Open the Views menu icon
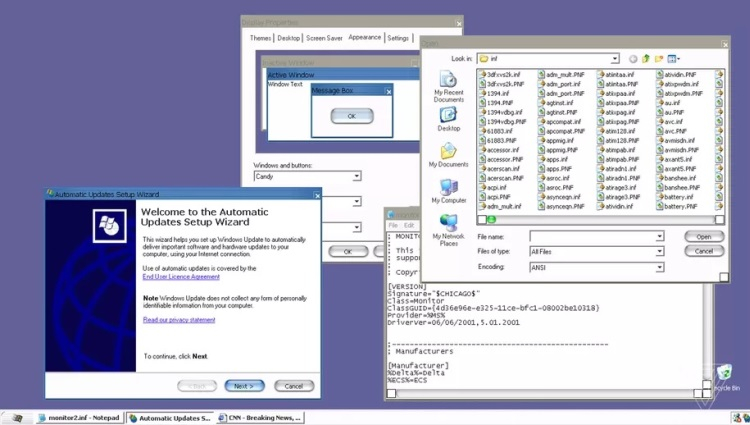 point(673,59)
